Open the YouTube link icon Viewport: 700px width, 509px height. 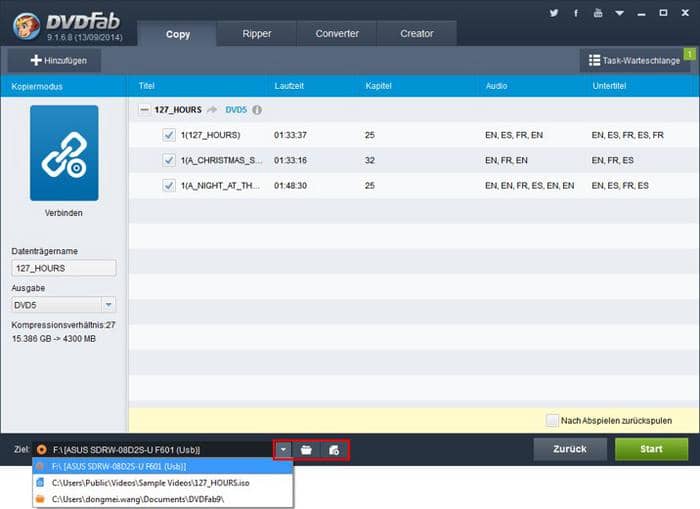pos(598,13)
